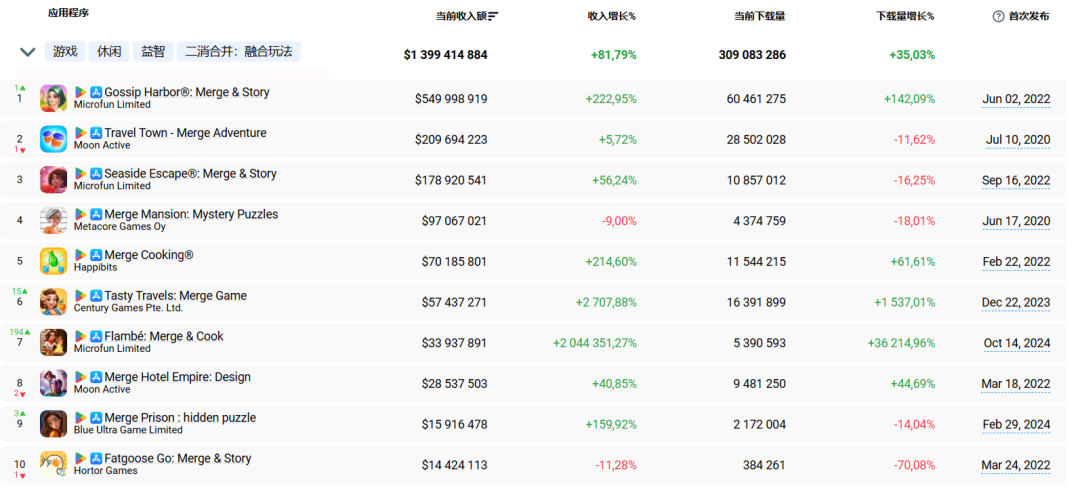Click Google Play icon beside Seaside Escape

pos(81,174)
